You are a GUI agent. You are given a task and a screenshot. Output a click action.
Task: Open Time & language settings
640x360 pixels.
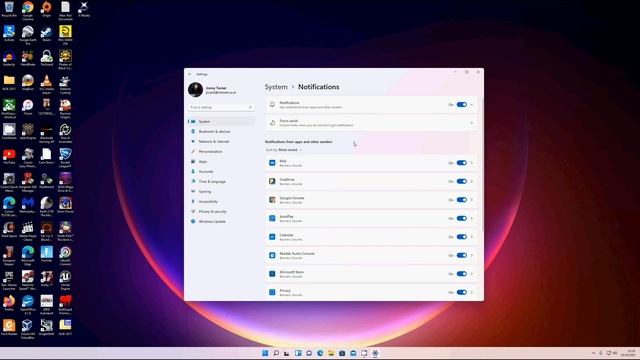(221, 181)
